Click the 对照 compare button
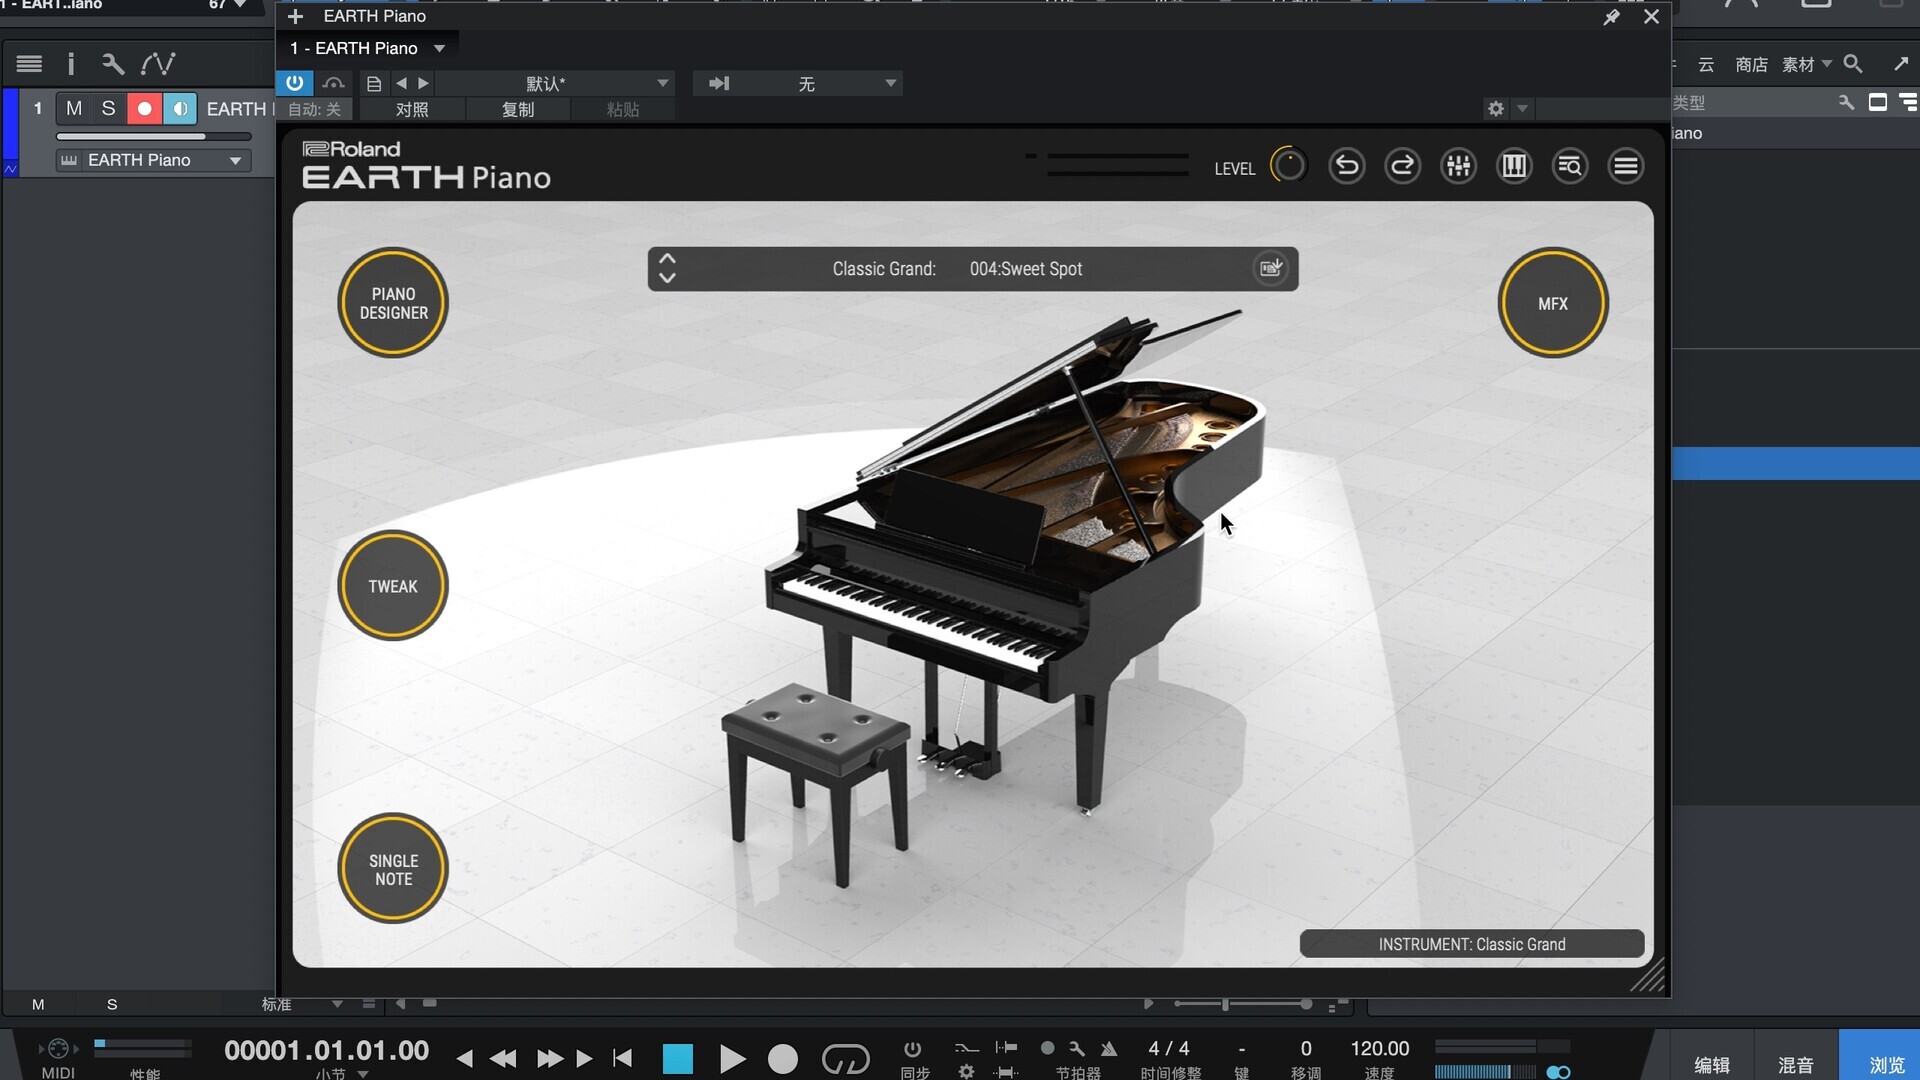The width and height of the screenshot is (1920, 1080). [412, 110]
